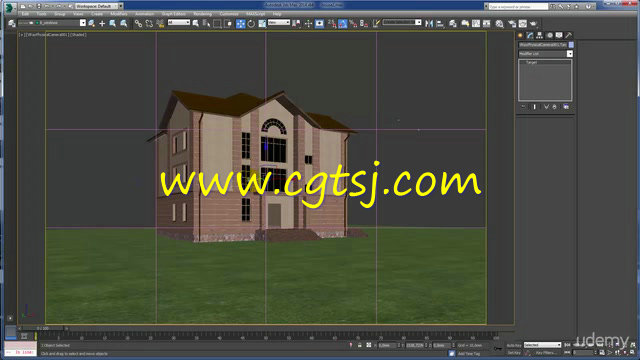This screenshot has height=360, width=640.
Task: Open the Layer Manager icon
Action: (x=453, y=24)
